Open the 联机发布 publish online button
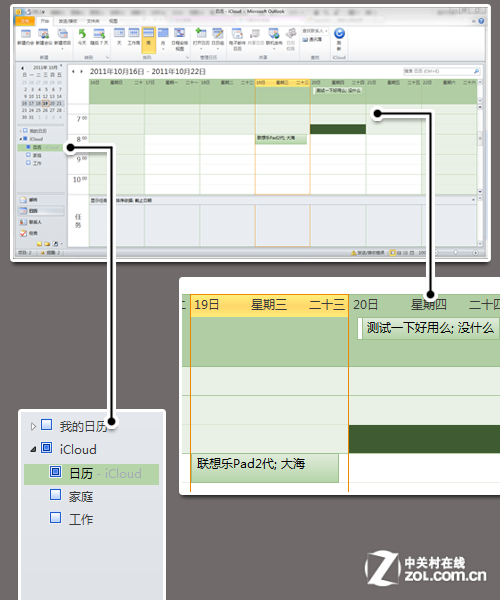This screenshot has height=600, width=500. coord(274,39)
